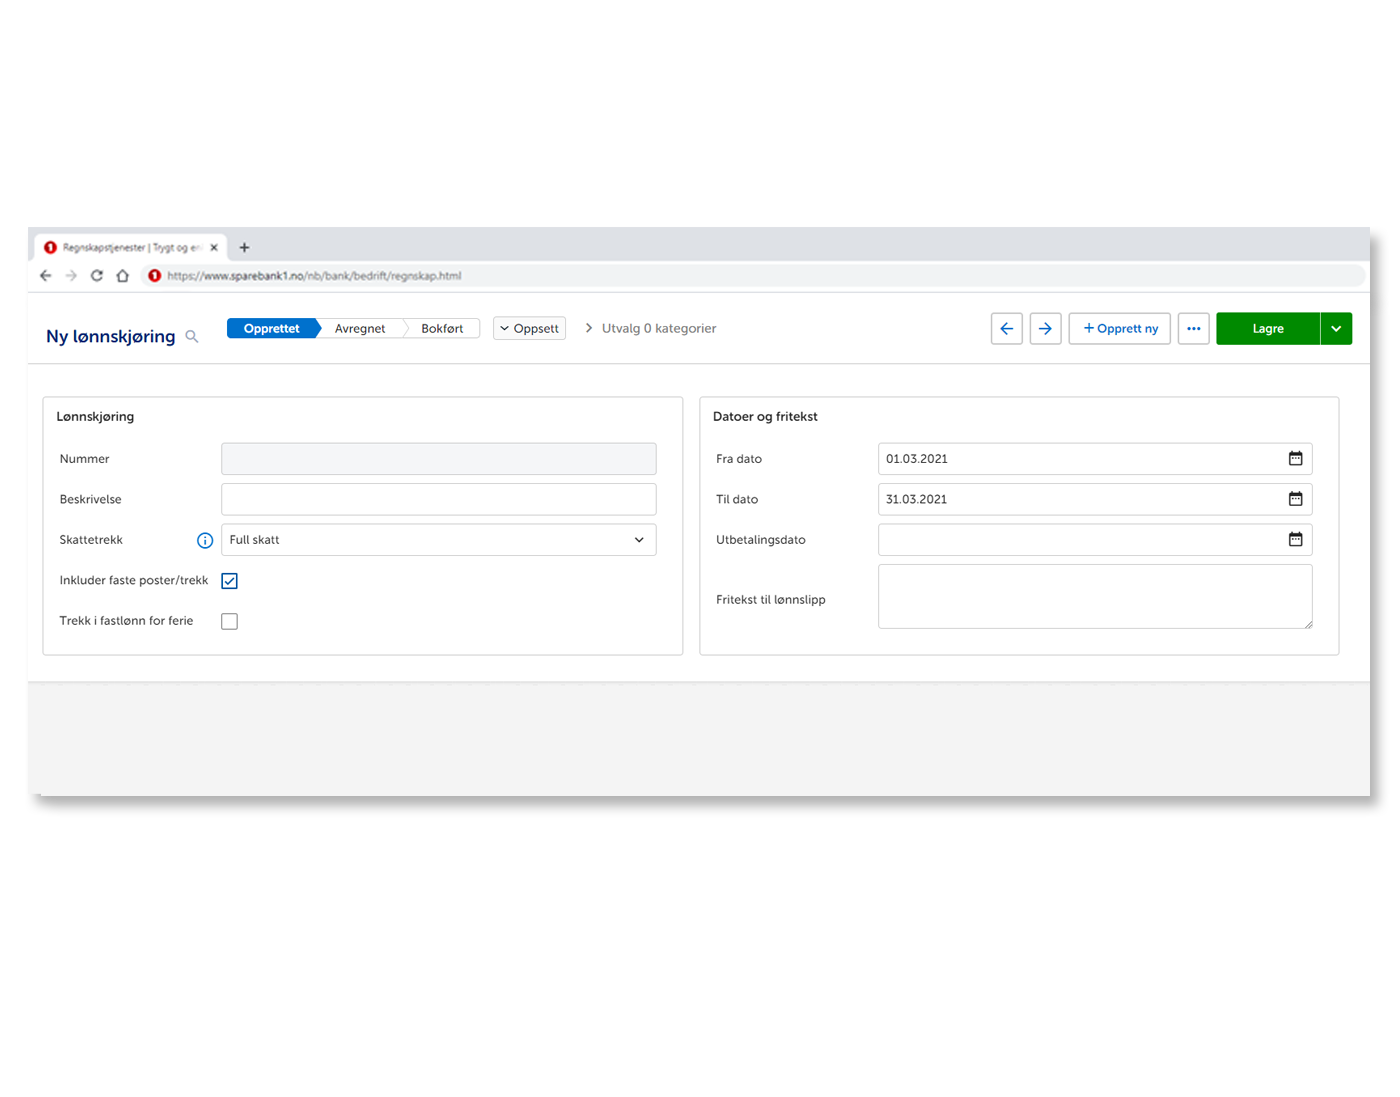Open the Fra dato calendar picker
The height and width of the screenshot is (1097, 1400).
tap(1295, 459)
